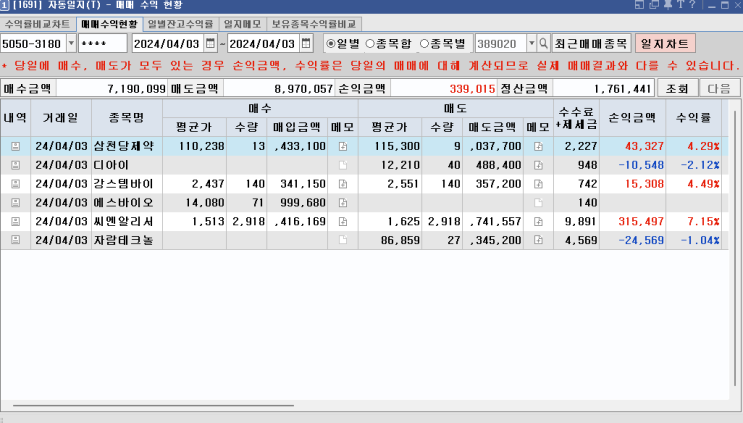This screenshot has width=743, height=423.
Task: Click the T font icon in title bar
Action: [680, 5]
